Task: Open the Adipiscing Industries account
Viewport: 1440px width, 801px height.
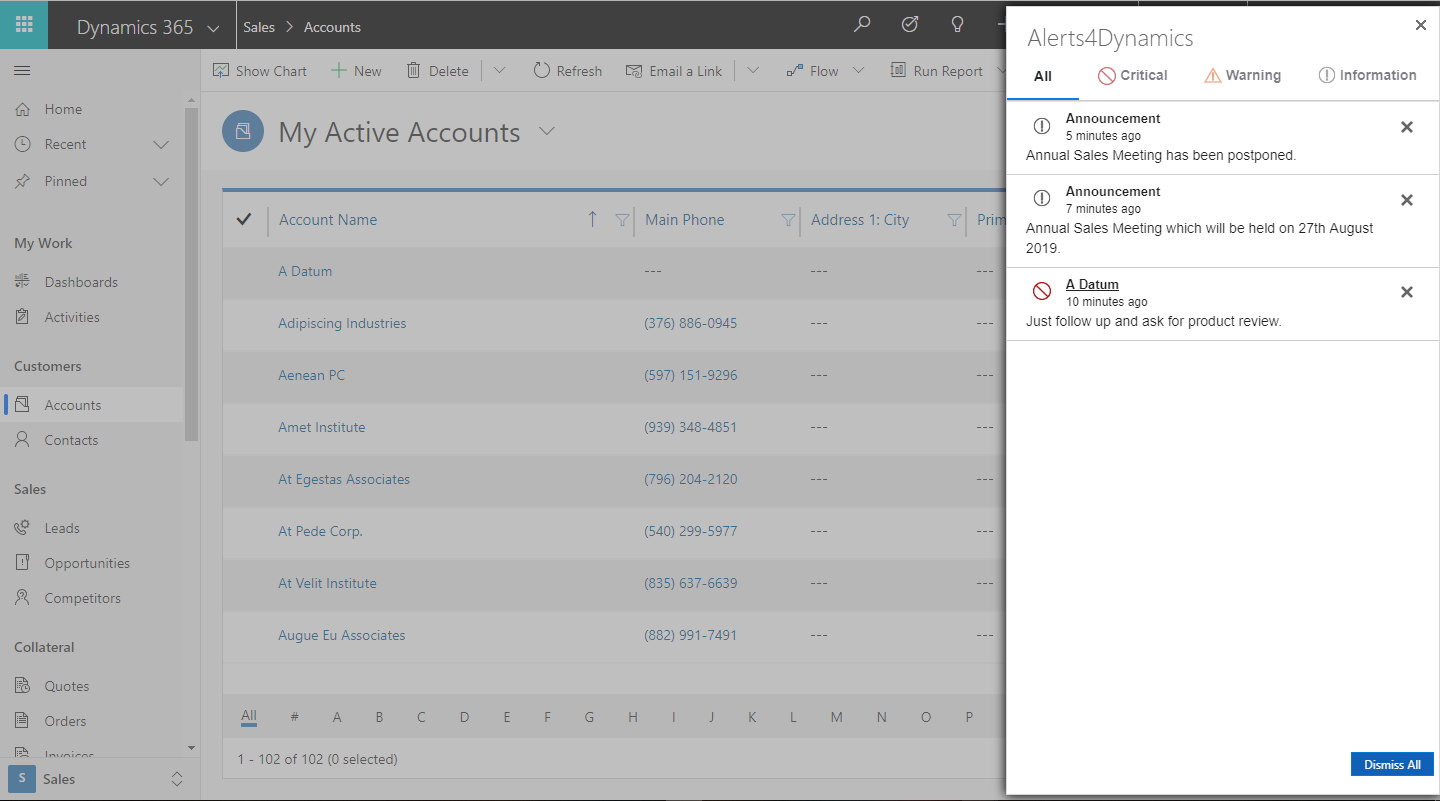Action: [x=342, y=323]
